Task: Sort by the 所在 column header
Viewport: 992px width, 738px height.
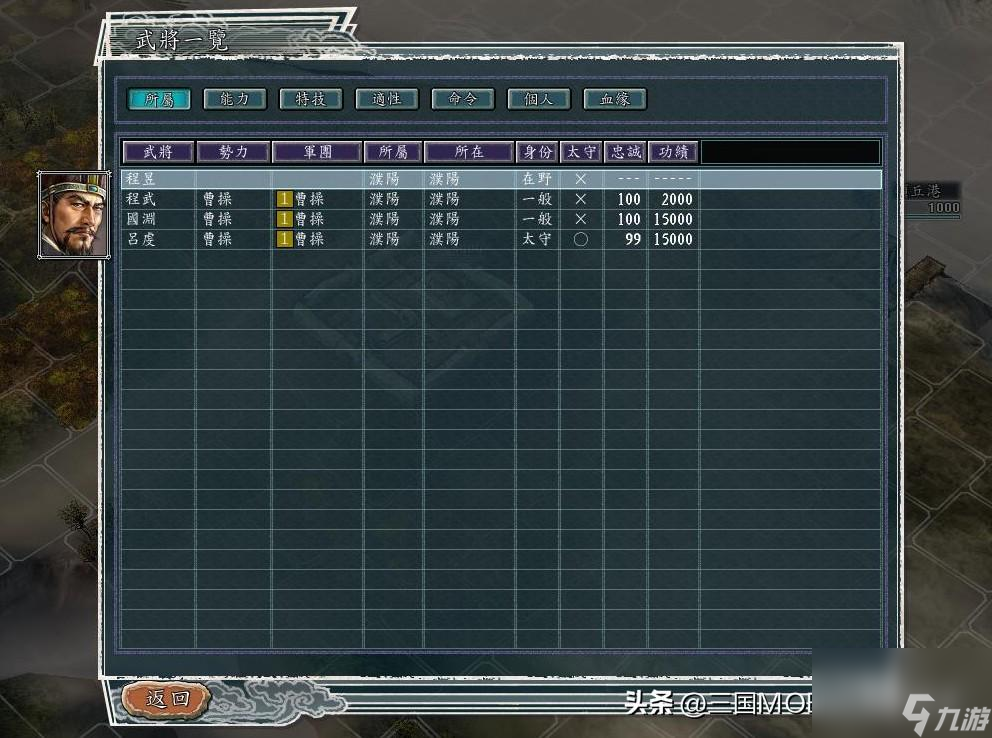Action: (x=469, y=152)
